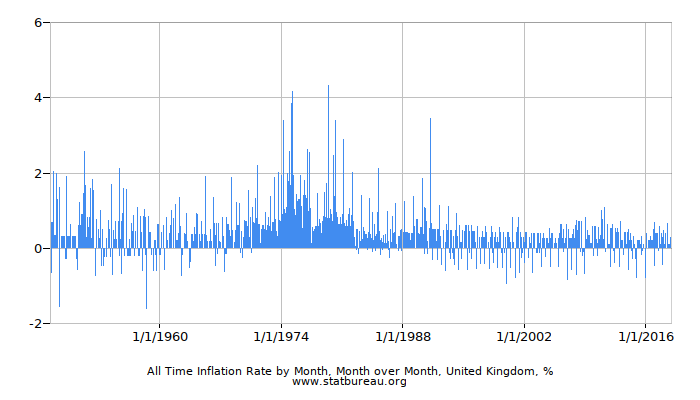The width and height of the screenshot is (700, 400).
Task: Click the x-axis date 1/1/1960
Action: (160, 337)
